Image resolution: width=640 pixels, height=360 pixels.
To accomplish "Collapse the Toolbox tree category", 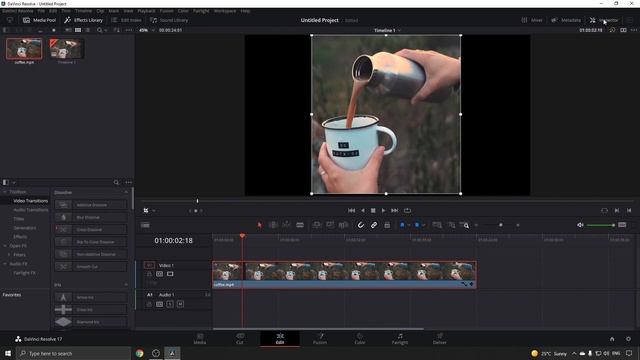I will pyautogui.click(x=5, y=192).
